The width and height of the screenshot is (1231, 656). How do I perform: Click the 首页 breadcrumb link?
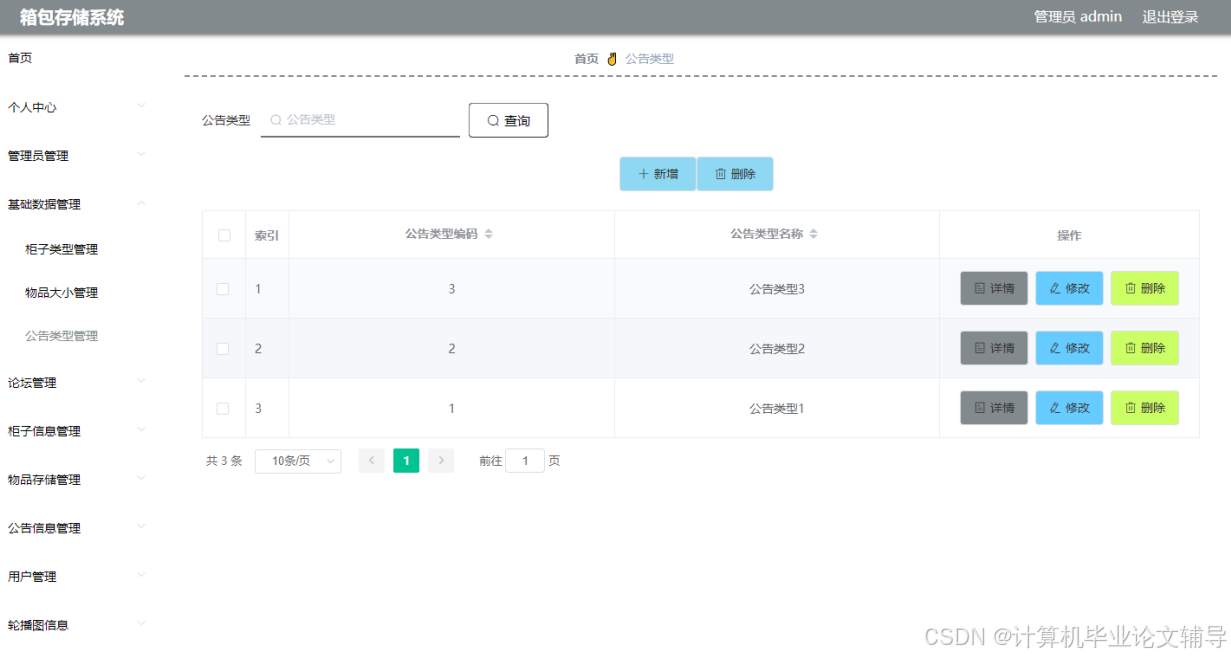[586, 59]
